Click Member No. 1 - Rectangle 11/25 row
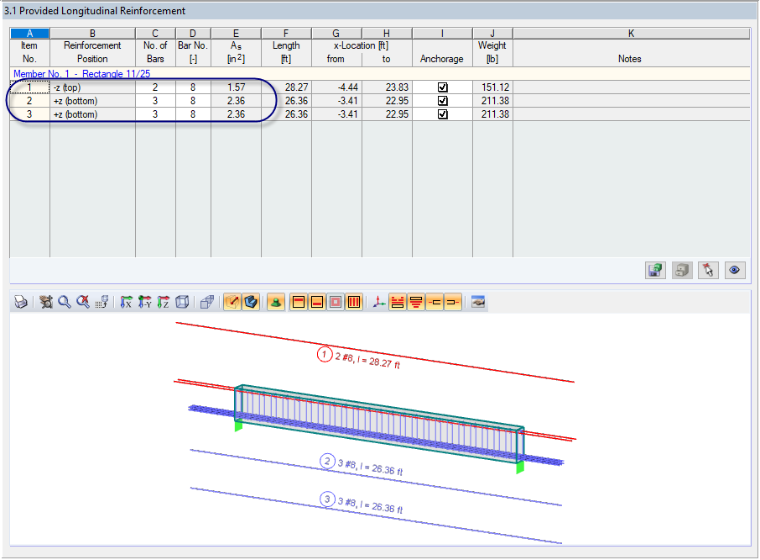The width and height of the screenshot is (760, 560). [x=380, y=74]
